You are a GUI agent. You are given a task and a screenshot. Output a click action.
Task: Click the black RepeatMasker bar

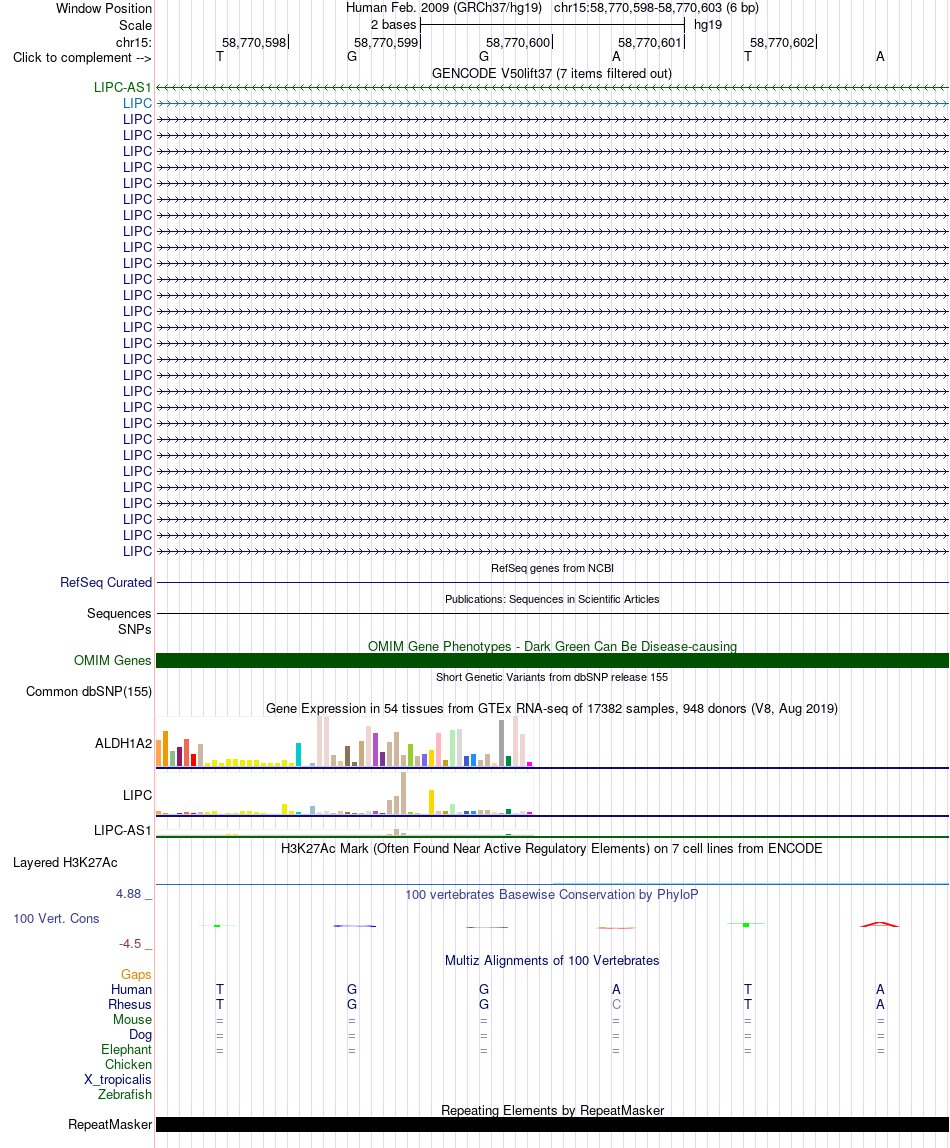(553, 1125)
